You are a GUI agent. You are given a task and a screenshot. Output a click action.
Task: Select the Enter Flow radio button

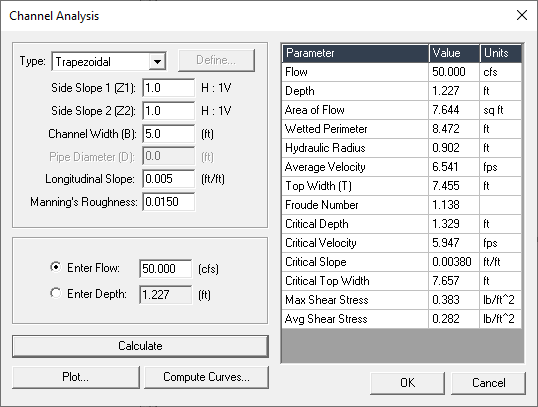tap(56, 267)
